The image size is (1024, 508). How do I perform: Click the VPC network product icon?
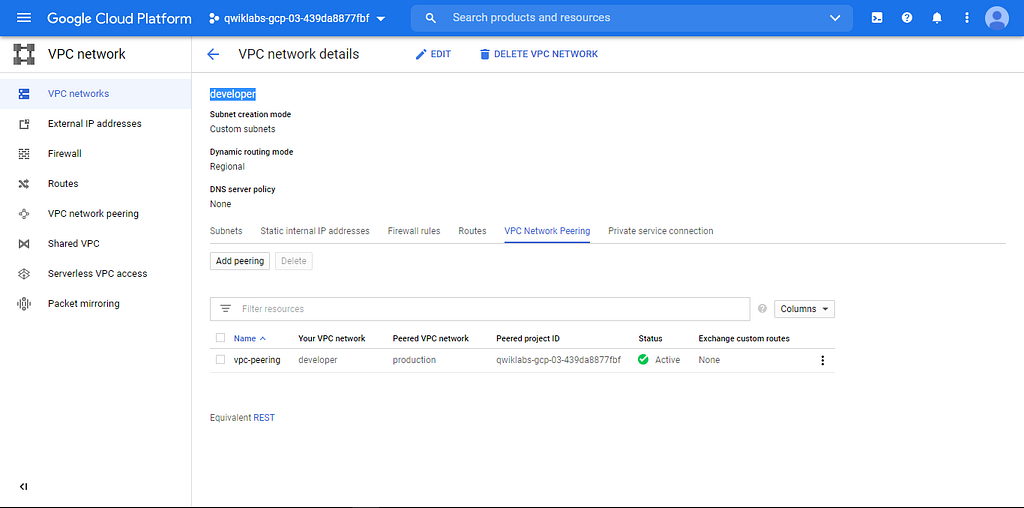[x=24, y=54]
